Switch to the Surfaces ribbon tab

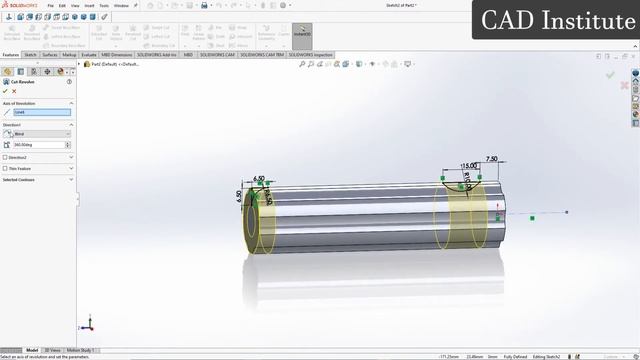(50, 55)
